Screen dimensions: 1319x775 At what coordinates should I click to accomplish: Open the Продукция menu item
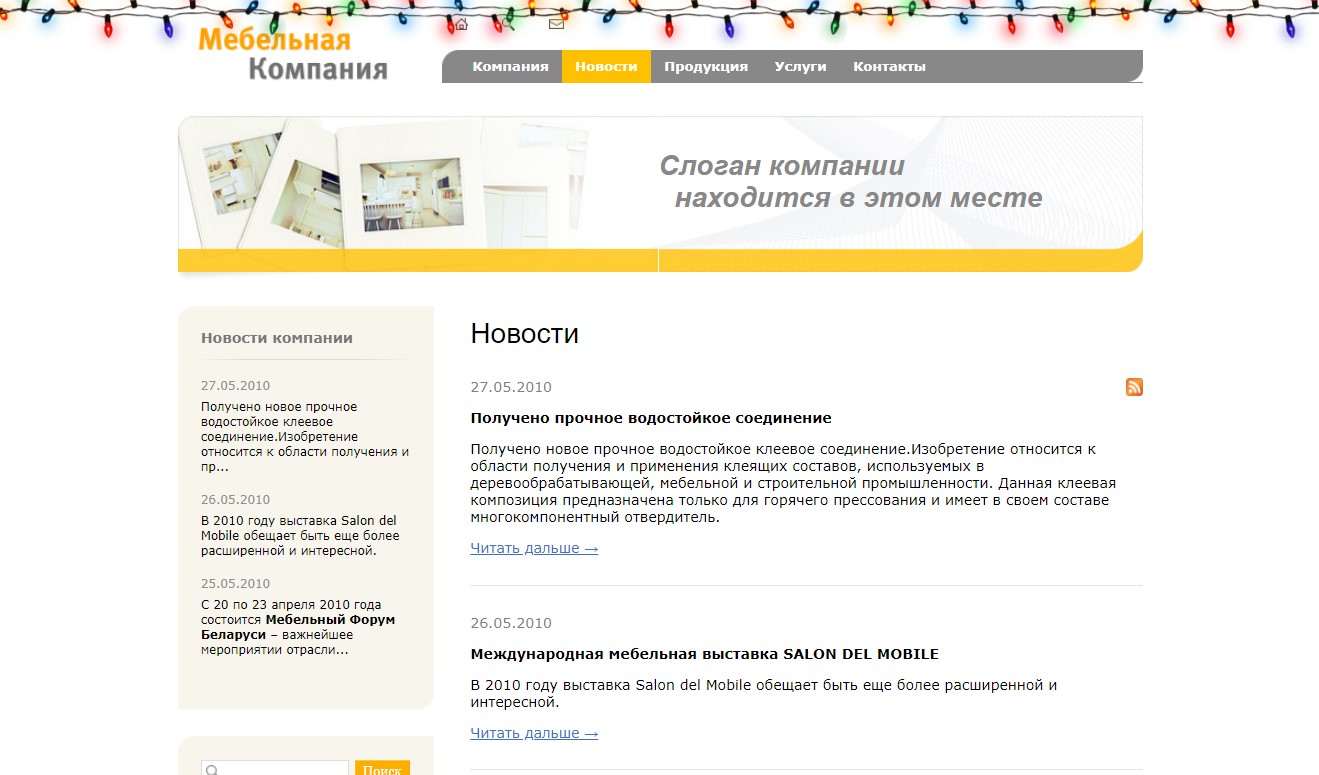pyautogui.click(x=706, y=67)
